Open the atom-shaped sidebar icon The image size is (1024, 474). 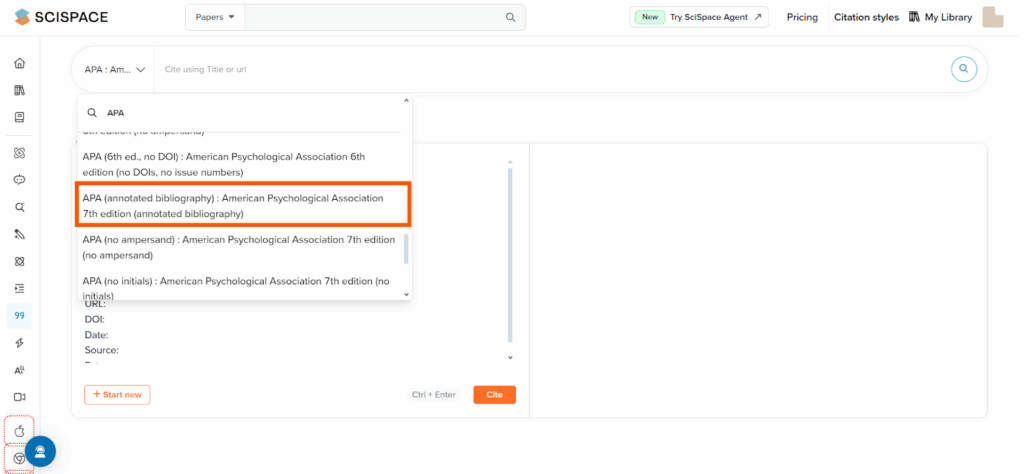[x=20, y=261]
